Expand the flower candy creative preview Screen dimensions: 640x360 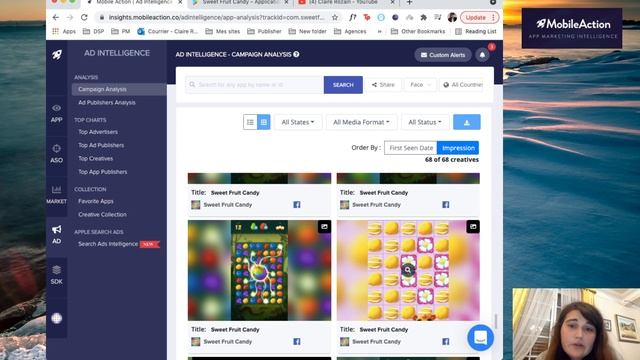(x=473, y=227)
